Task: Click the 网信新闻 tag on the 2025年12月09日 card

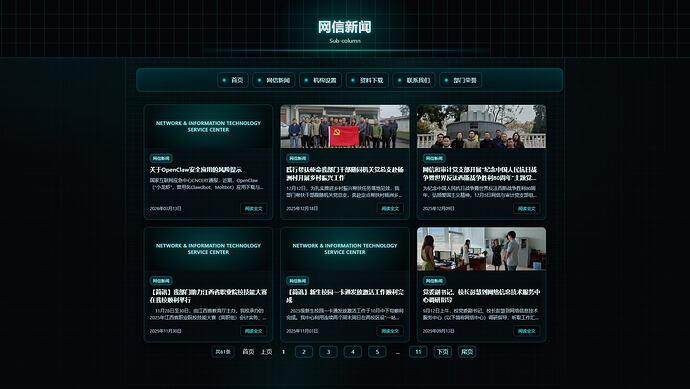Action: [x=434, y=158]
